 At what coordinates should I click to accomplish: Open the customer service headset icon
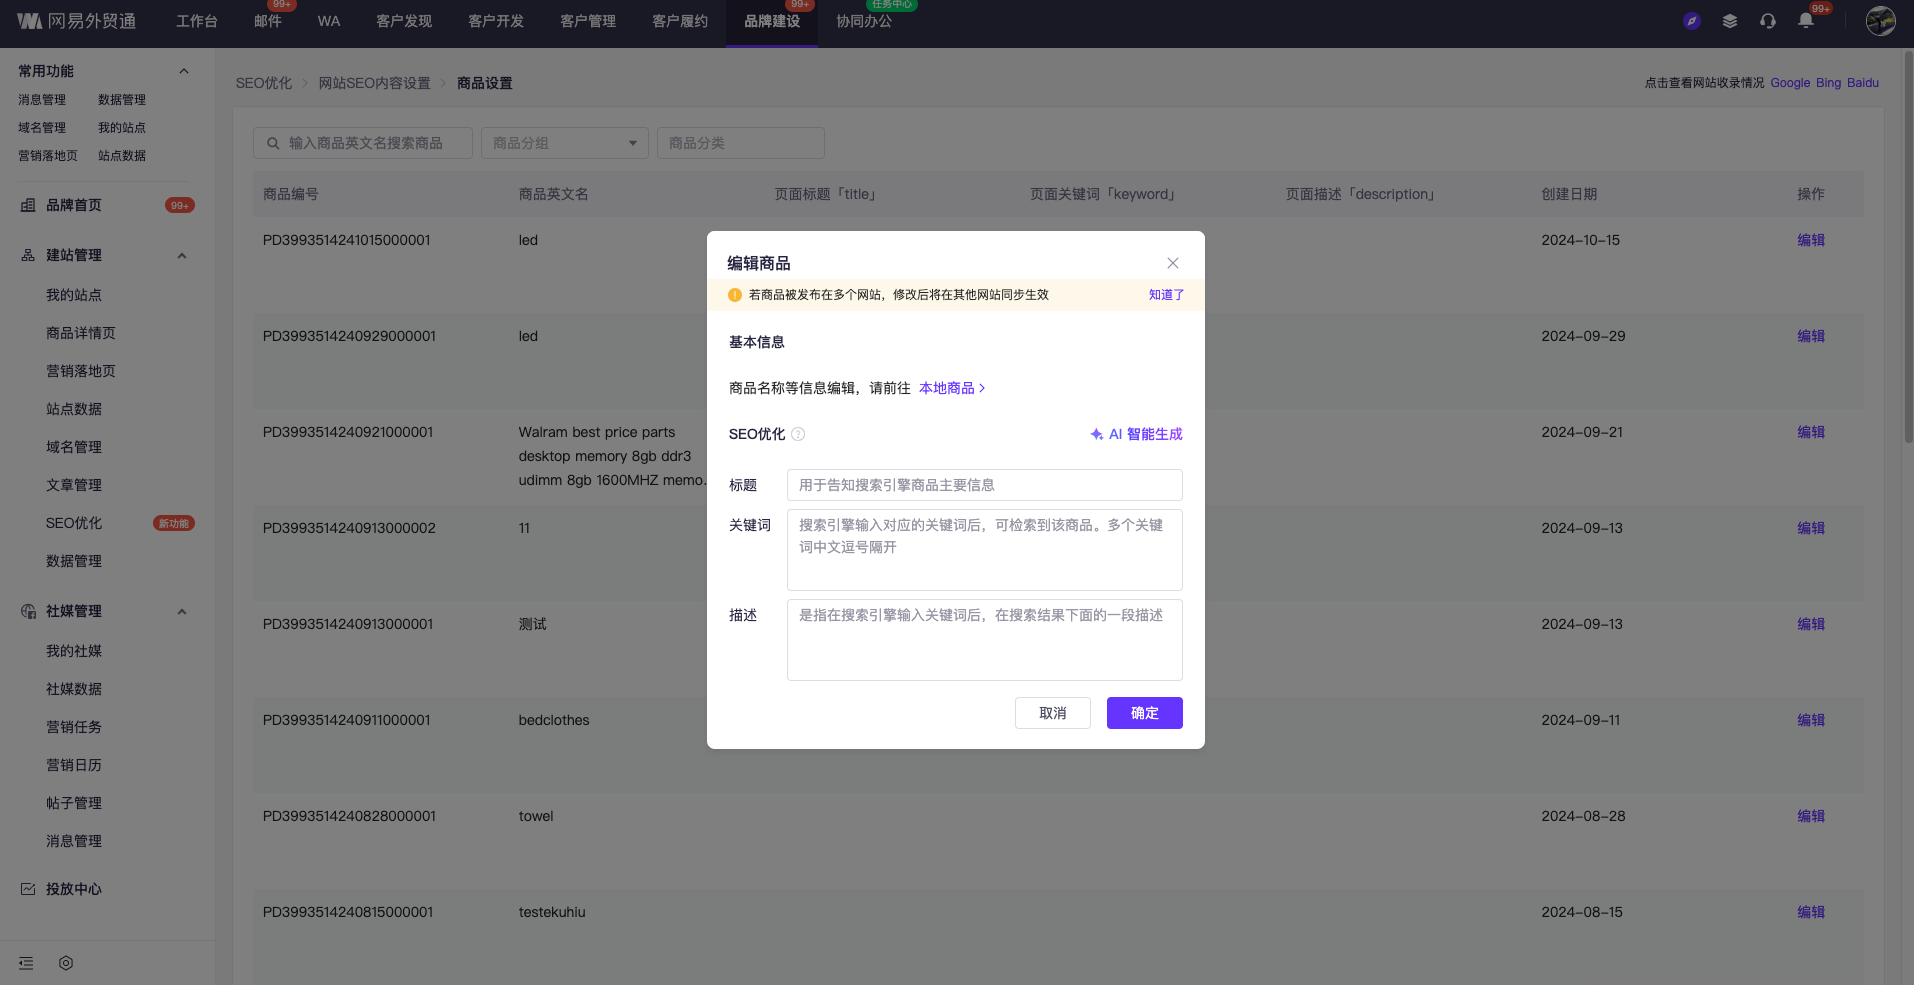pyautogui.click(x=1767, y=21)
